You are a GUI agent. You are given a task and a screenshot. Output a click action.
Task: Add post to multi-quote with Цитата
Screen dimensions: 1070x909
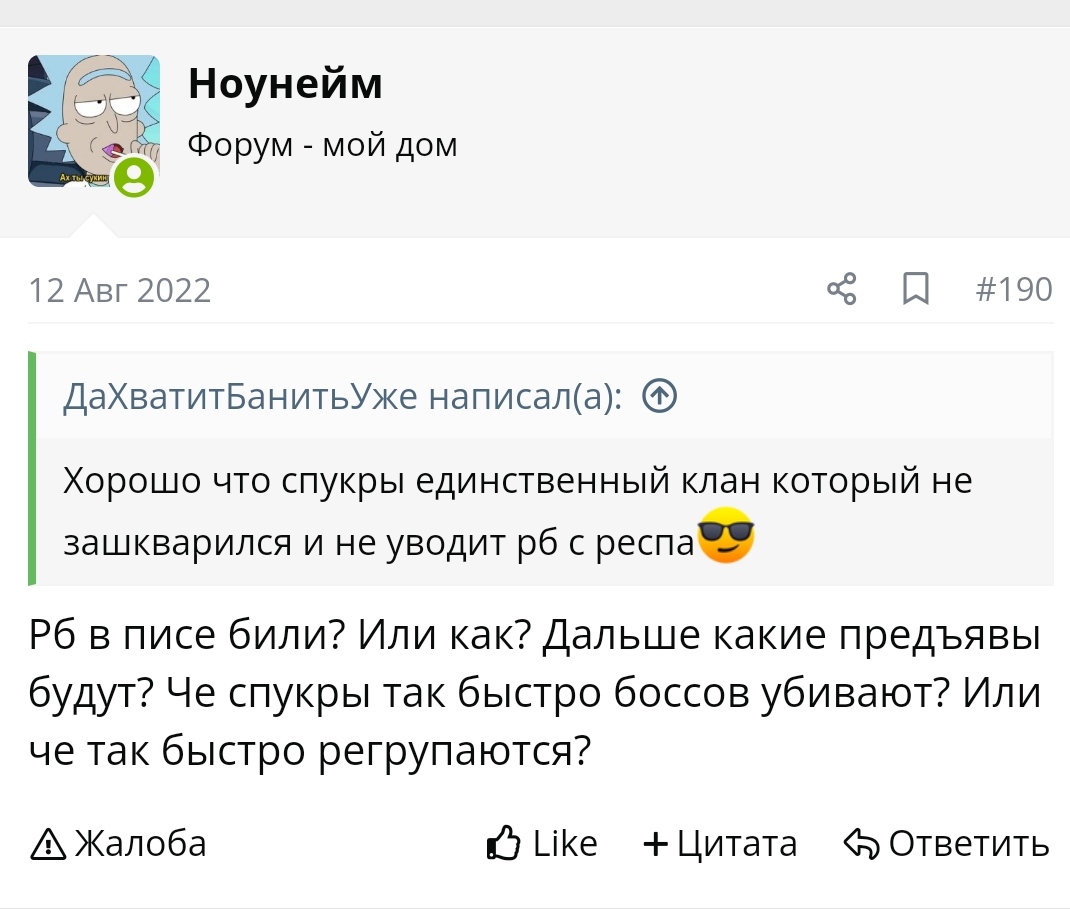[737, 844]
